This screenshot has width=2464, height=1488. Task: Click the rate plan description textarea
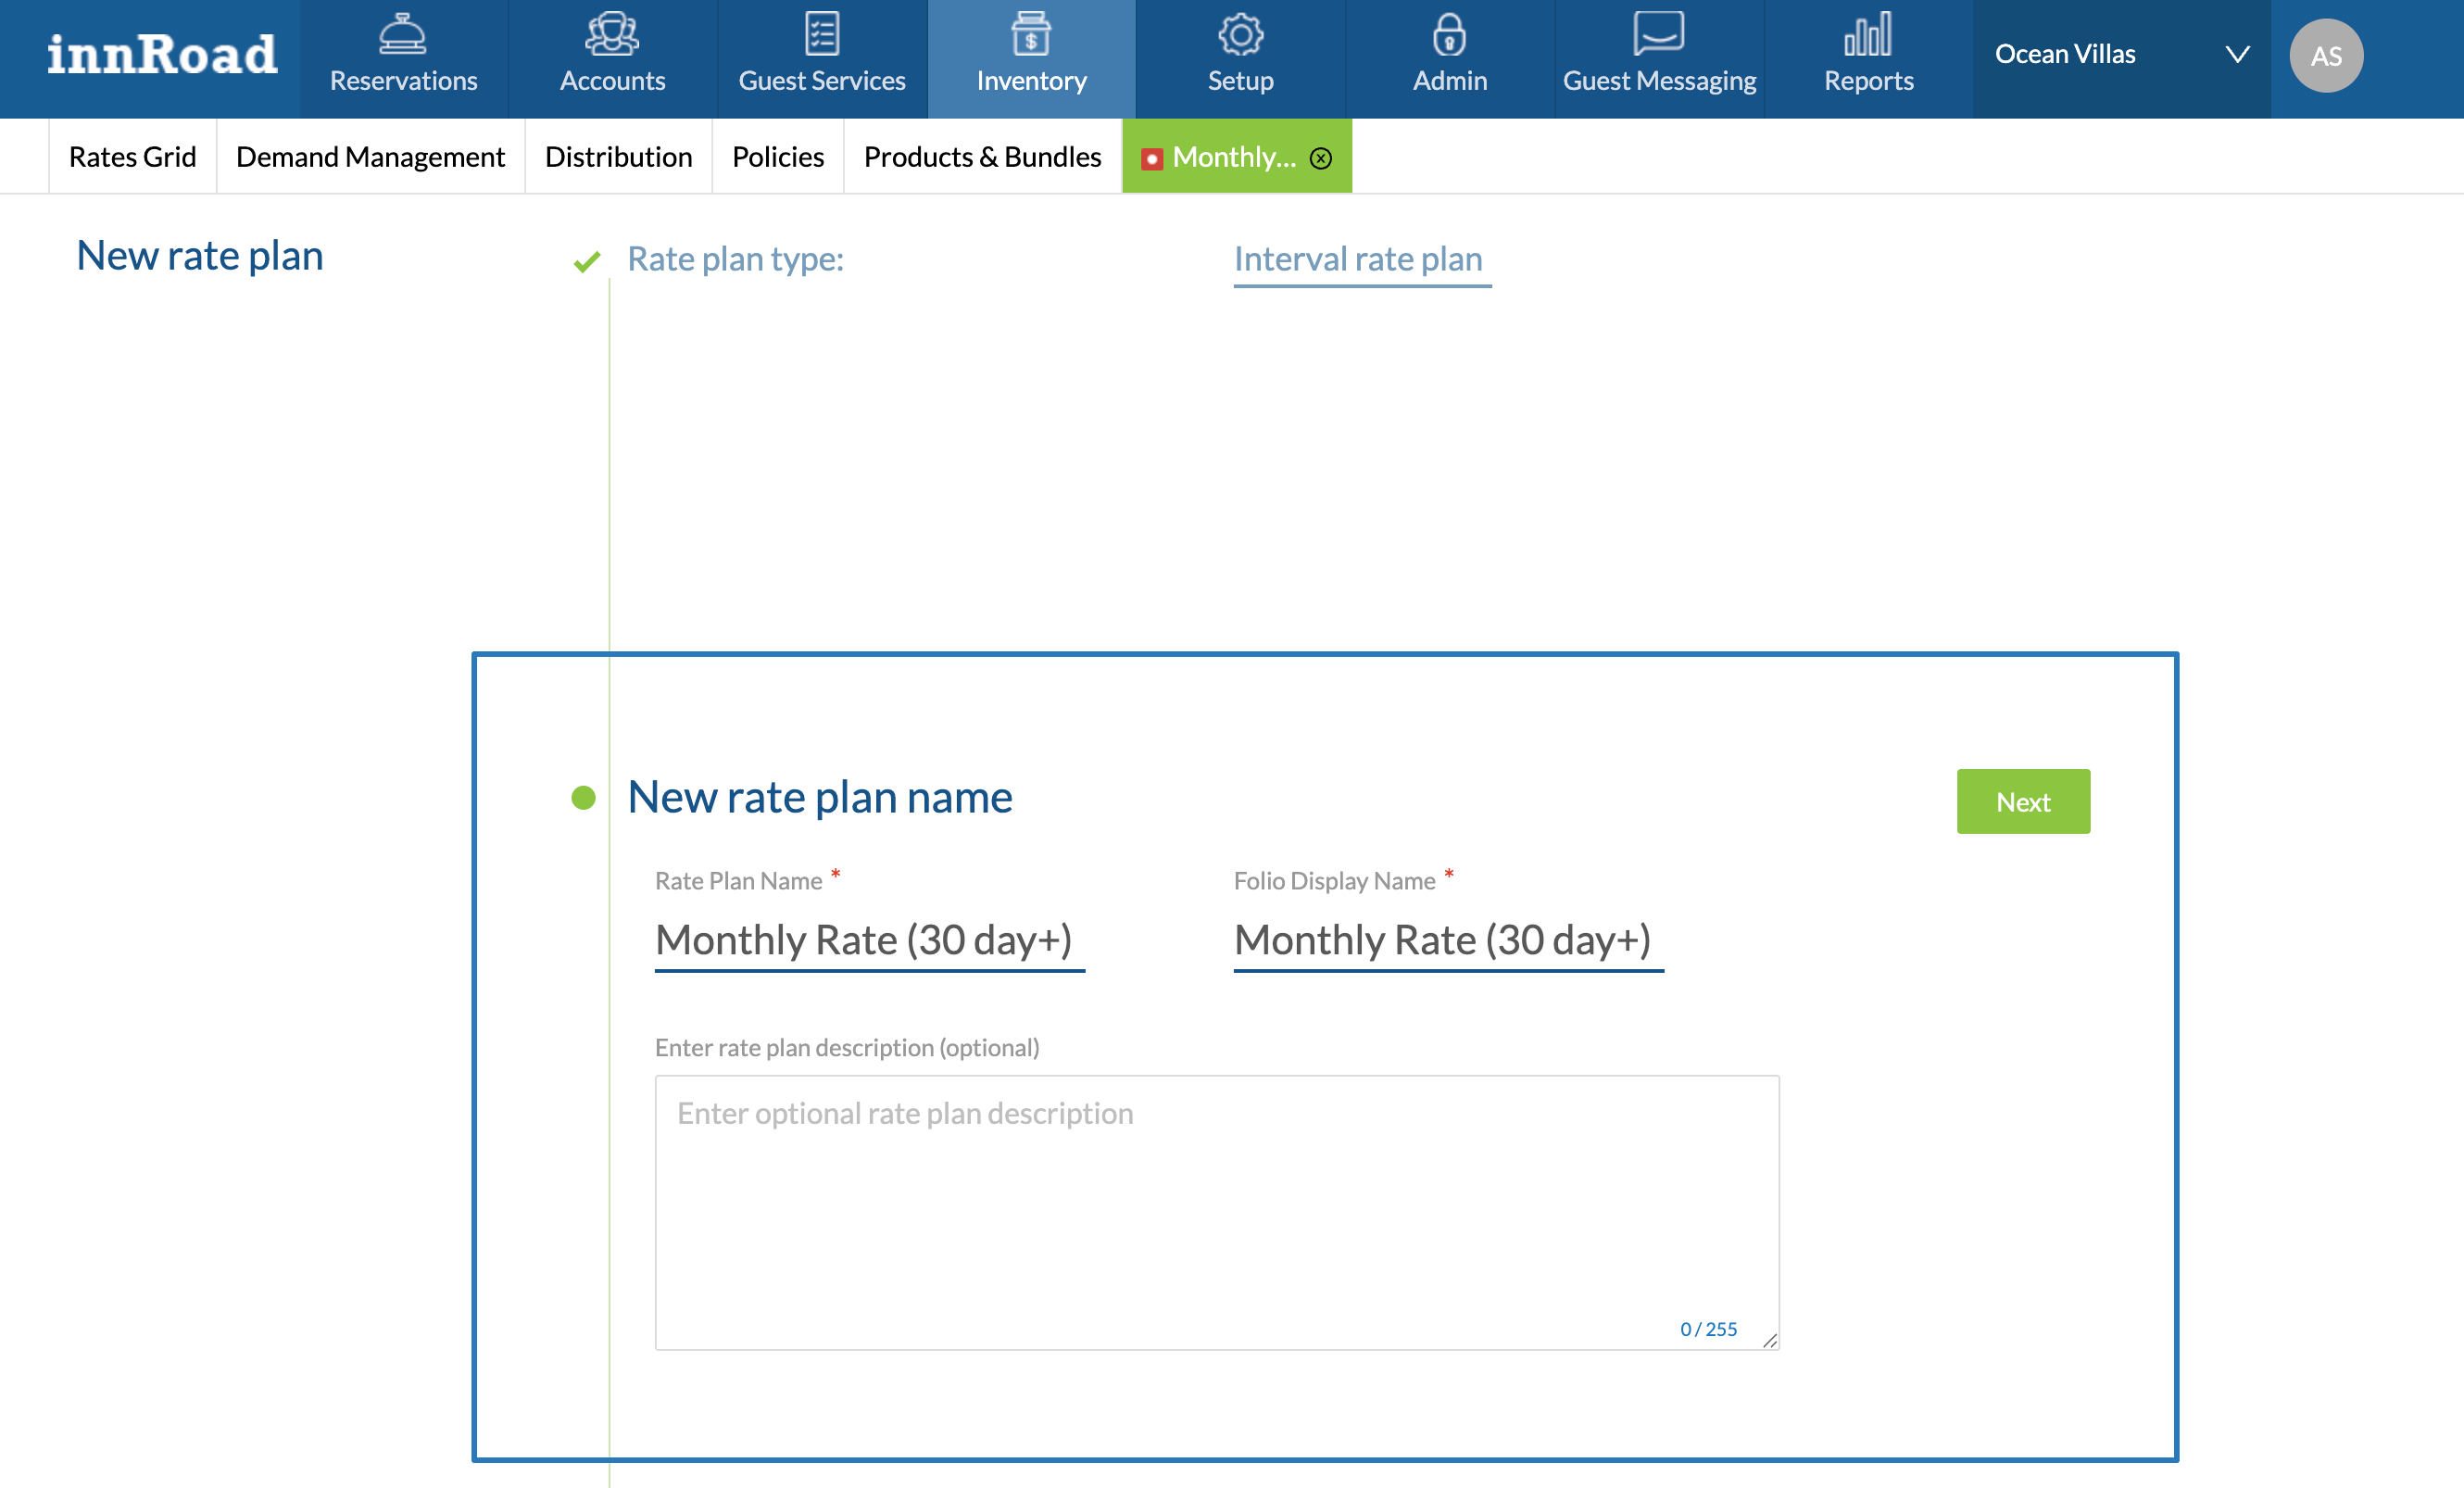pyautogui.click(x=1216, y=1210)
